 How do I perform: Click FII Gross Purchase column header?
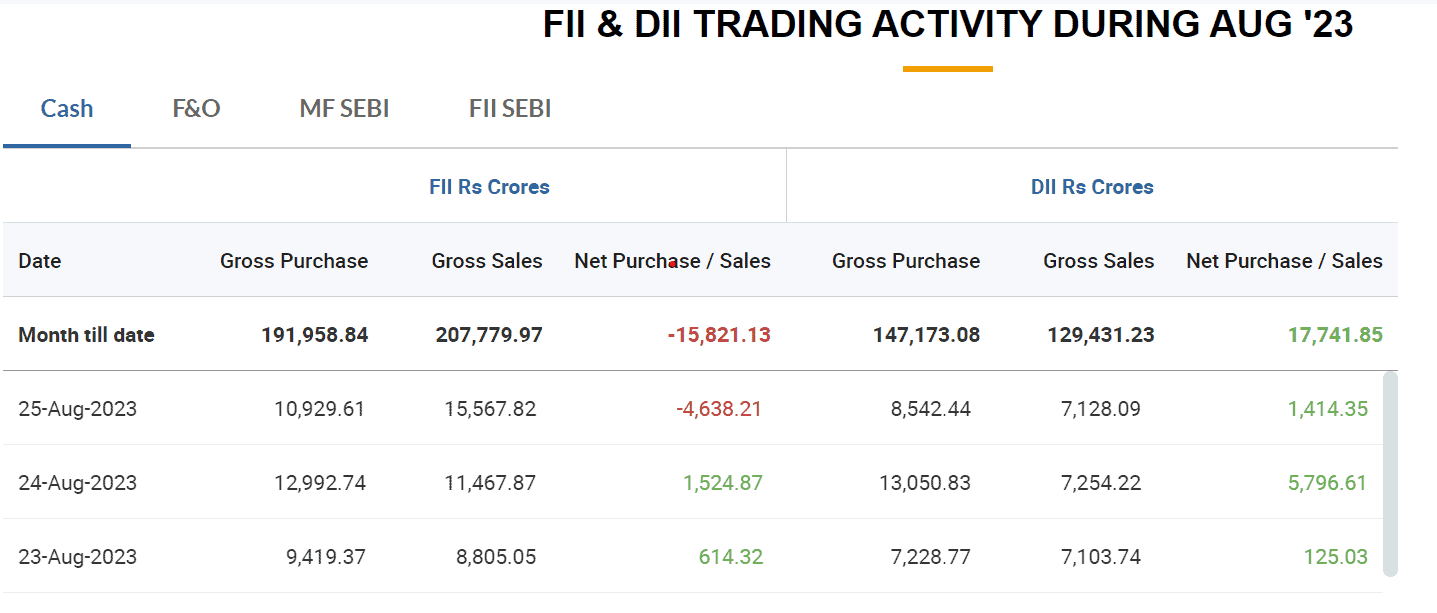click(294, 261)
